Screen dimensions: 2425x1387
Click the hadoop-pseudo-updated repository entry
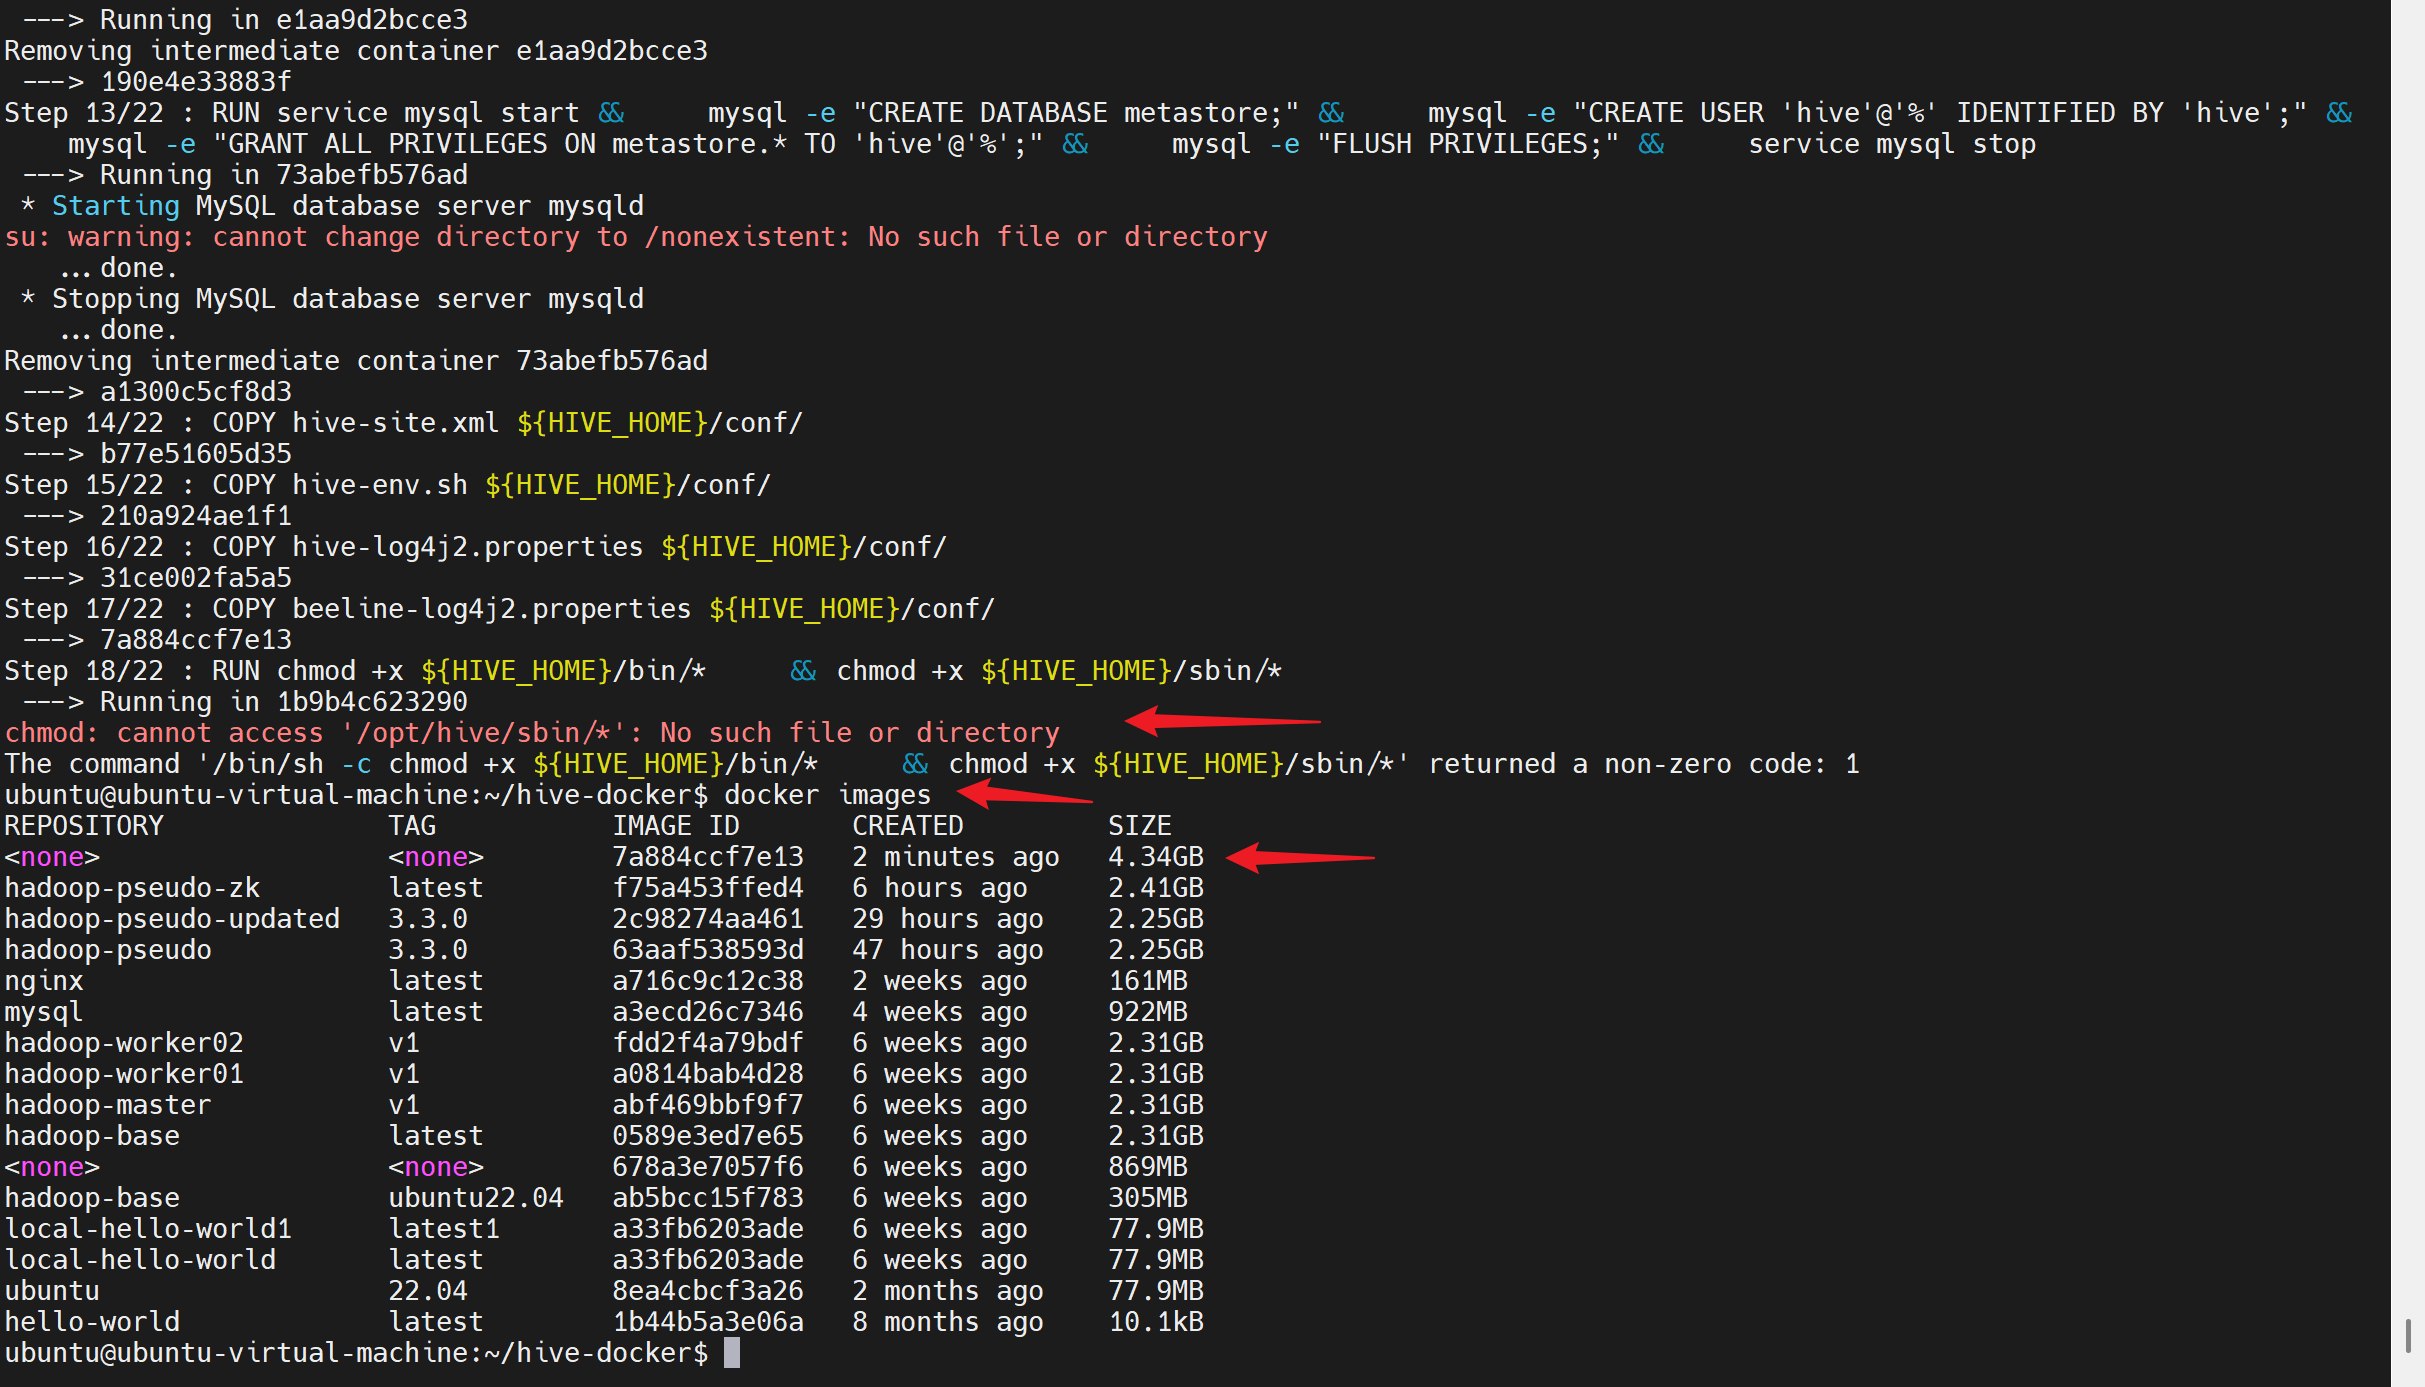click(172, 919)
